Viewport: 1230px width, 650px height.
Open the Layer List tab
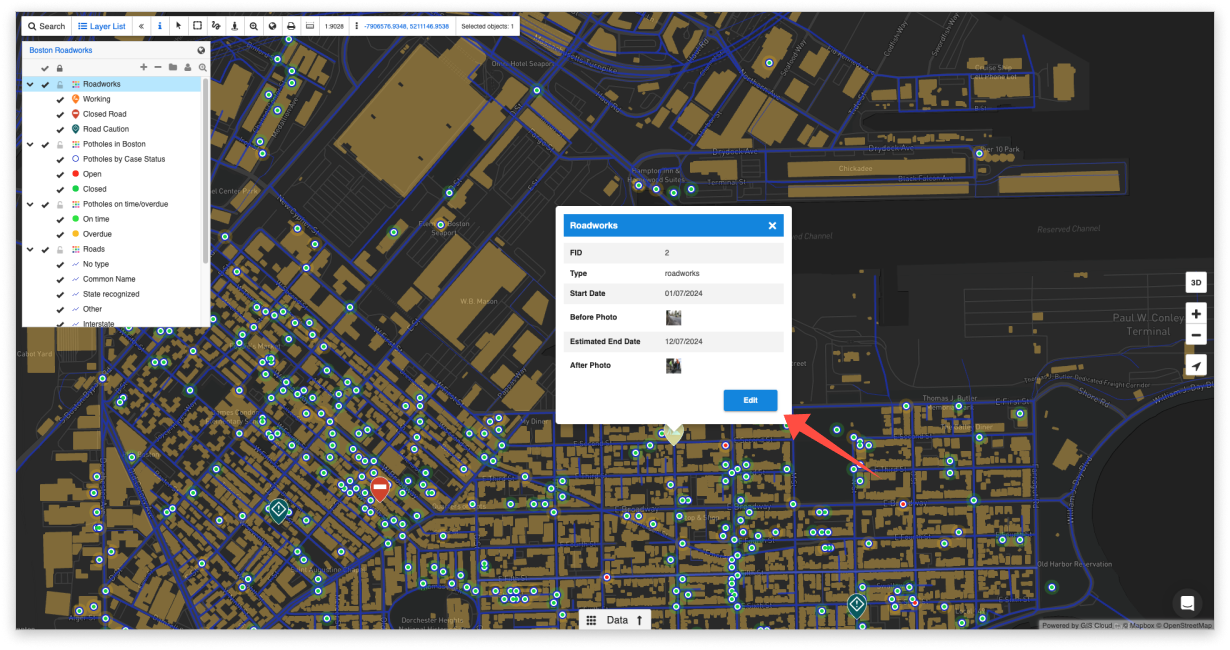tap(100, 26)
